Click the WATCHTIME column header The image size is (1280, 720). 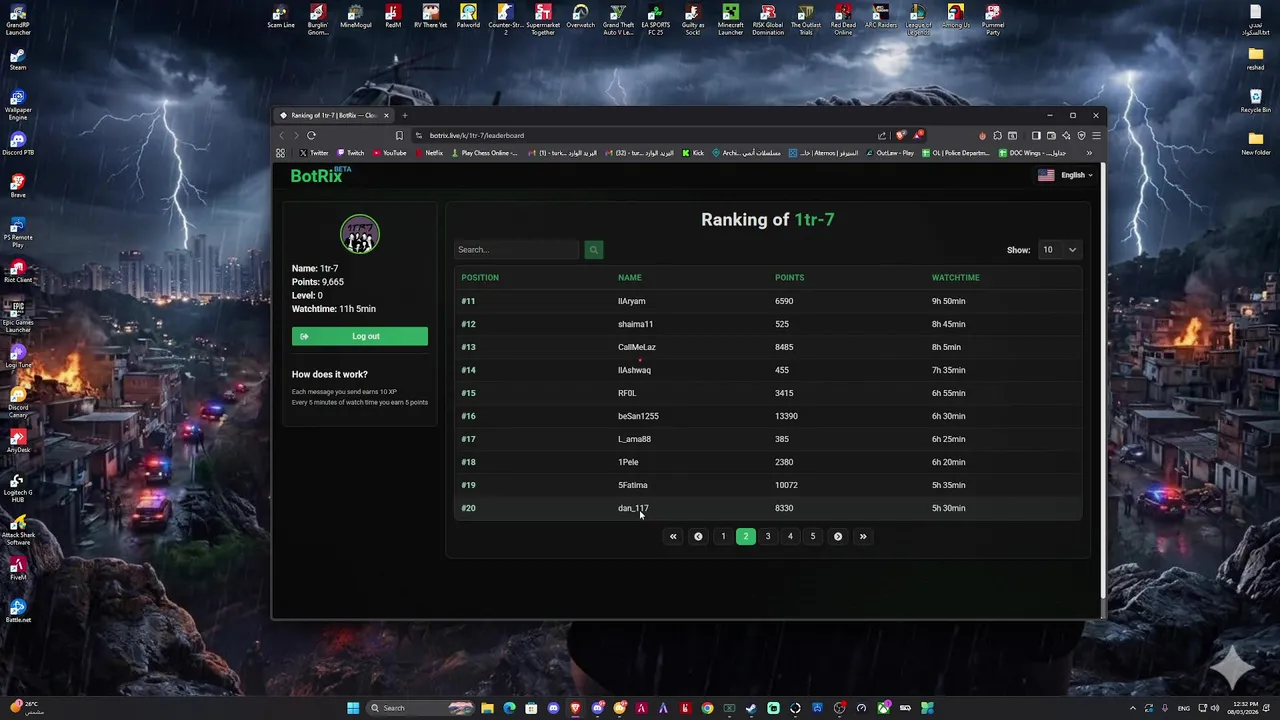coord(956,278)
